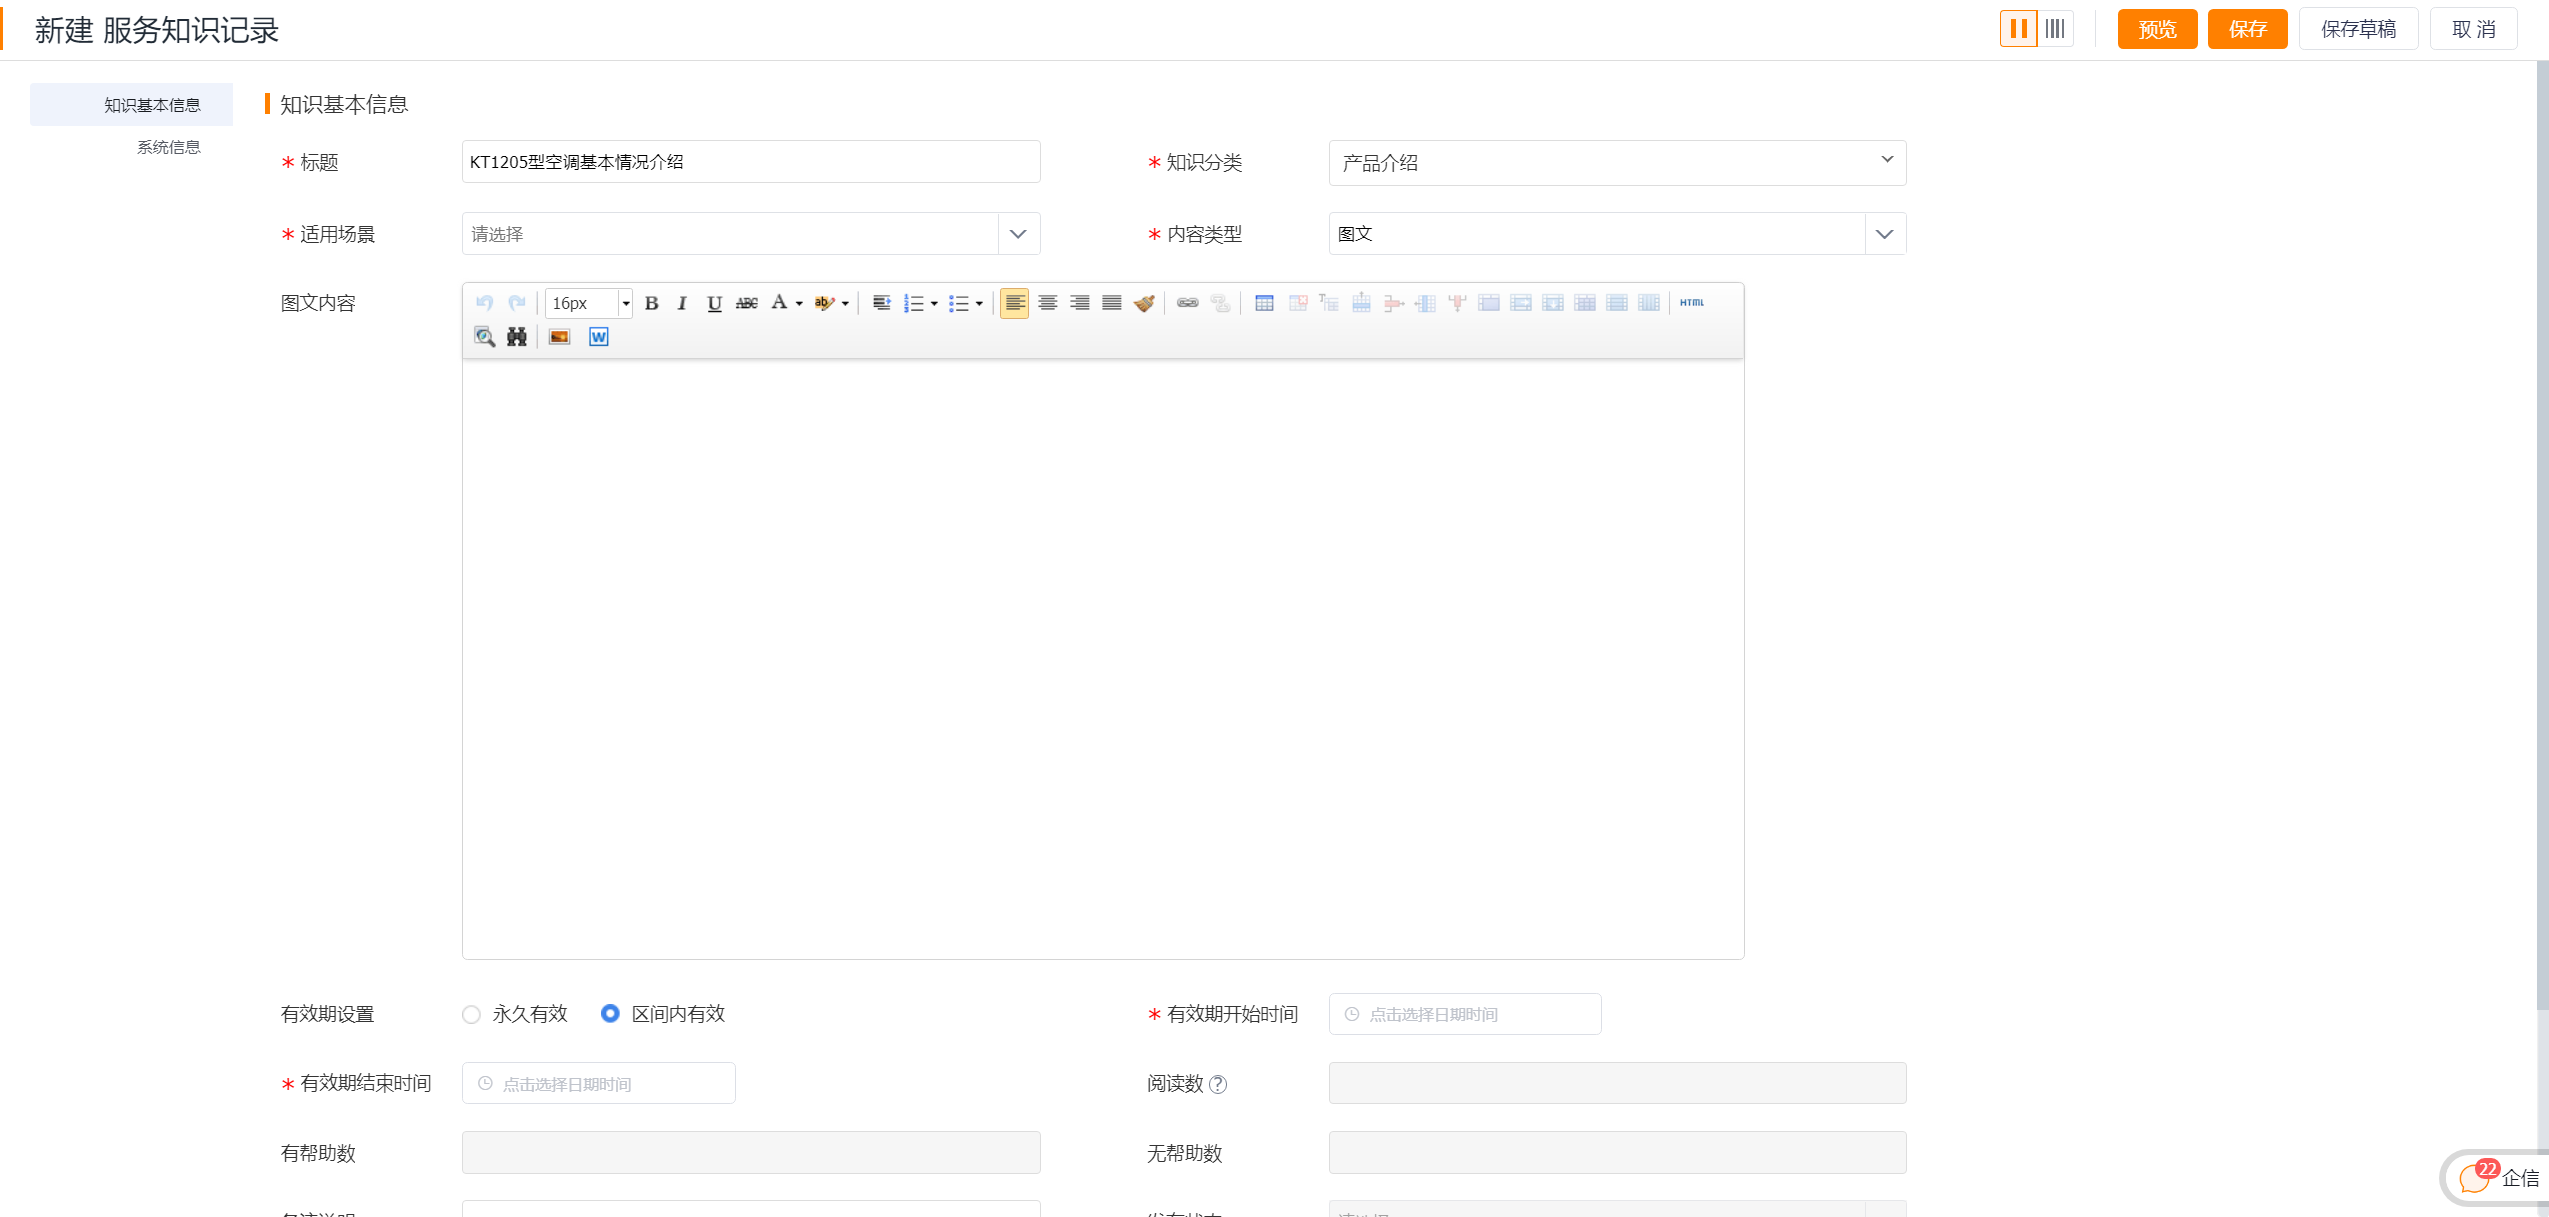
Task: Insert a hyperlink with the chain icon
Action: click(x=1187, y=303)
